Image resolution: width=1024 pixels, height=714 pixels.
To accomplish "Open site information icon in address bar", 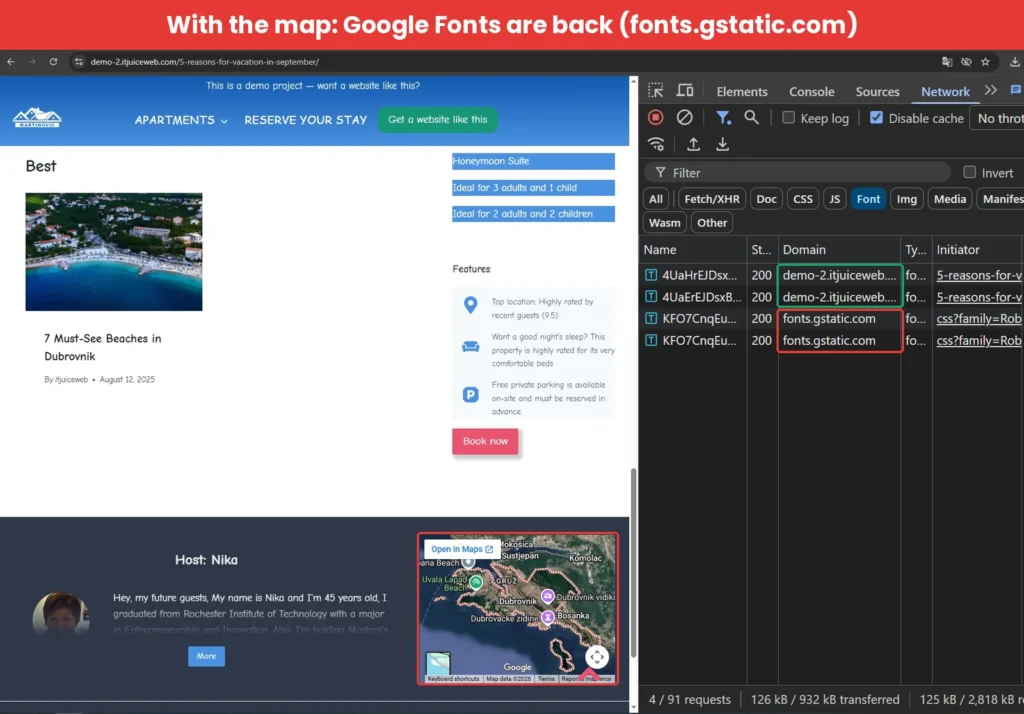I will 78,61.
